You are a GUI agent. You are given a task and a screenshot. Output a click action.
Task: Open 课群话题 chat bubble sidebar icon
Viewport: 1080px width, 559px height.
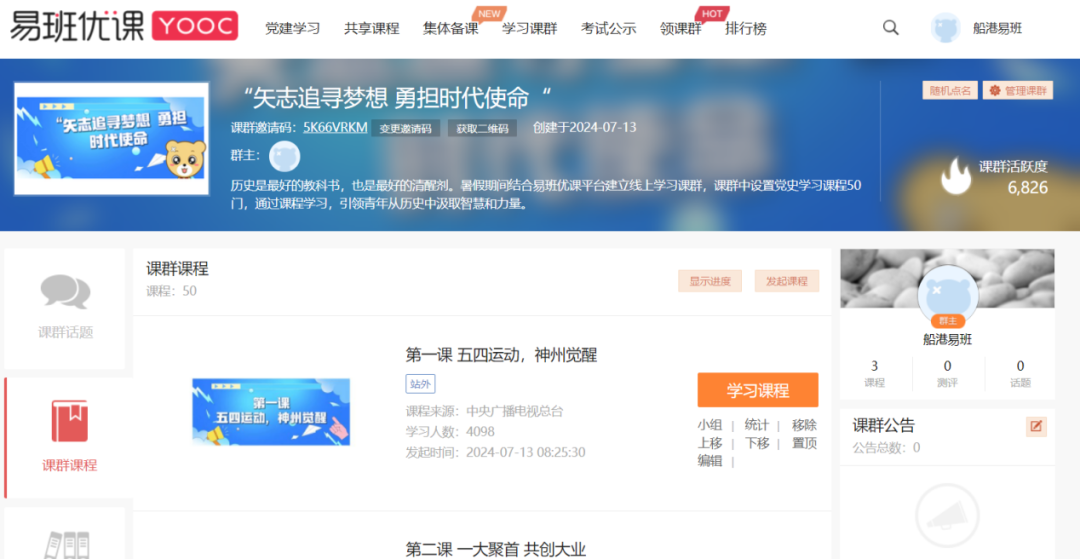[65, 292]
